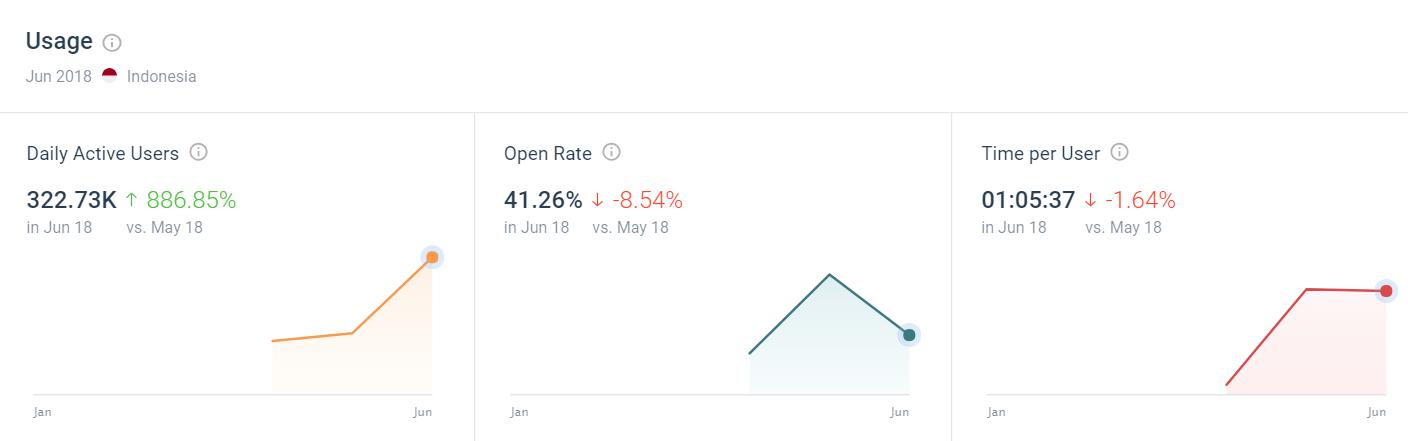Click the Open Rate chart peak
Screen dimensions: 1408x441
pyautogui.click(x=829, y=274)
